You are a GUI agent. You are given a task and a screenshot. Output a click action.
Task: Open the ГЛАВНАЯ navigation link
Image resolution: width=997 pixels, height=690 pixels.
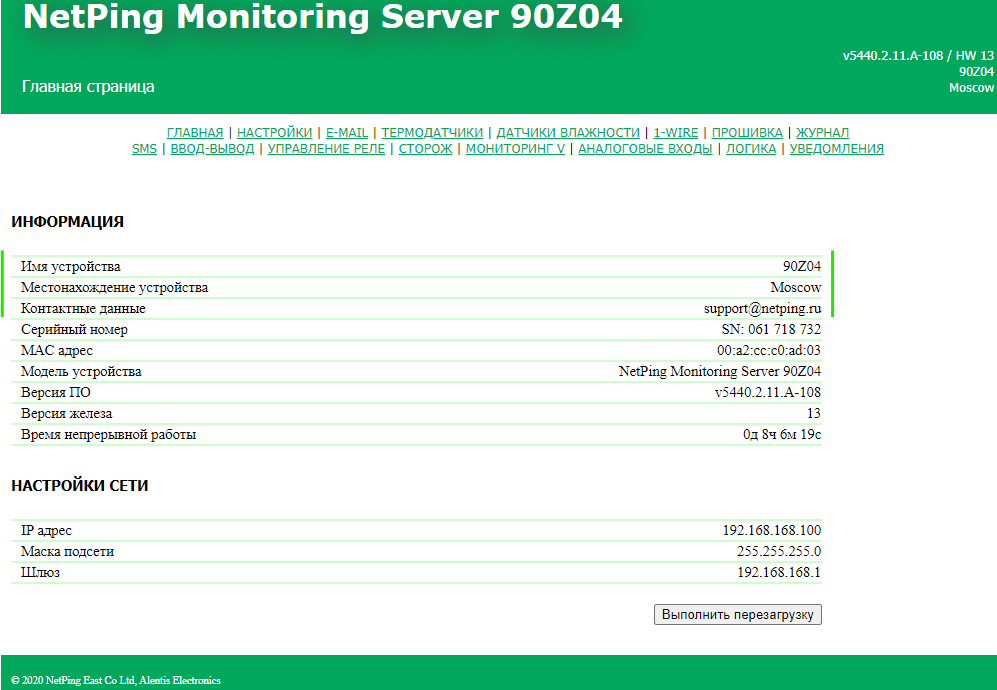point(195,132)
